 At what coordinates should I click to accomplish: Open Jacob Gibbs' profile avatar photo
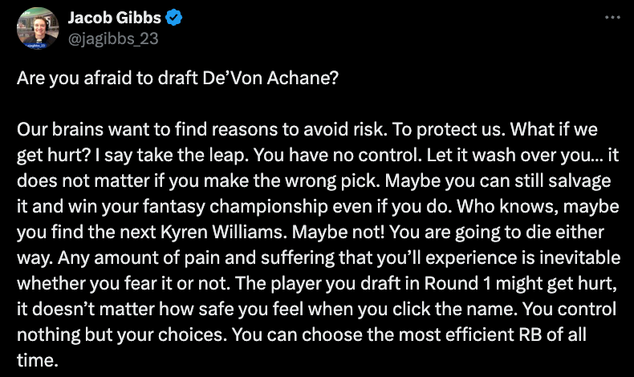point(38,28)
